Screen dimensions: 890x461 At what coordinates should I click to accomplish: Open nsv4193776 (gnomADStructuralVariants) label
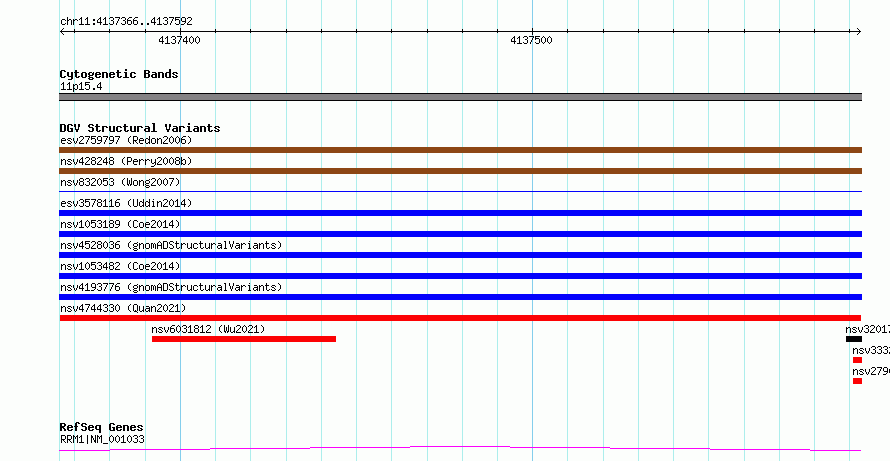tap(171, 287)
